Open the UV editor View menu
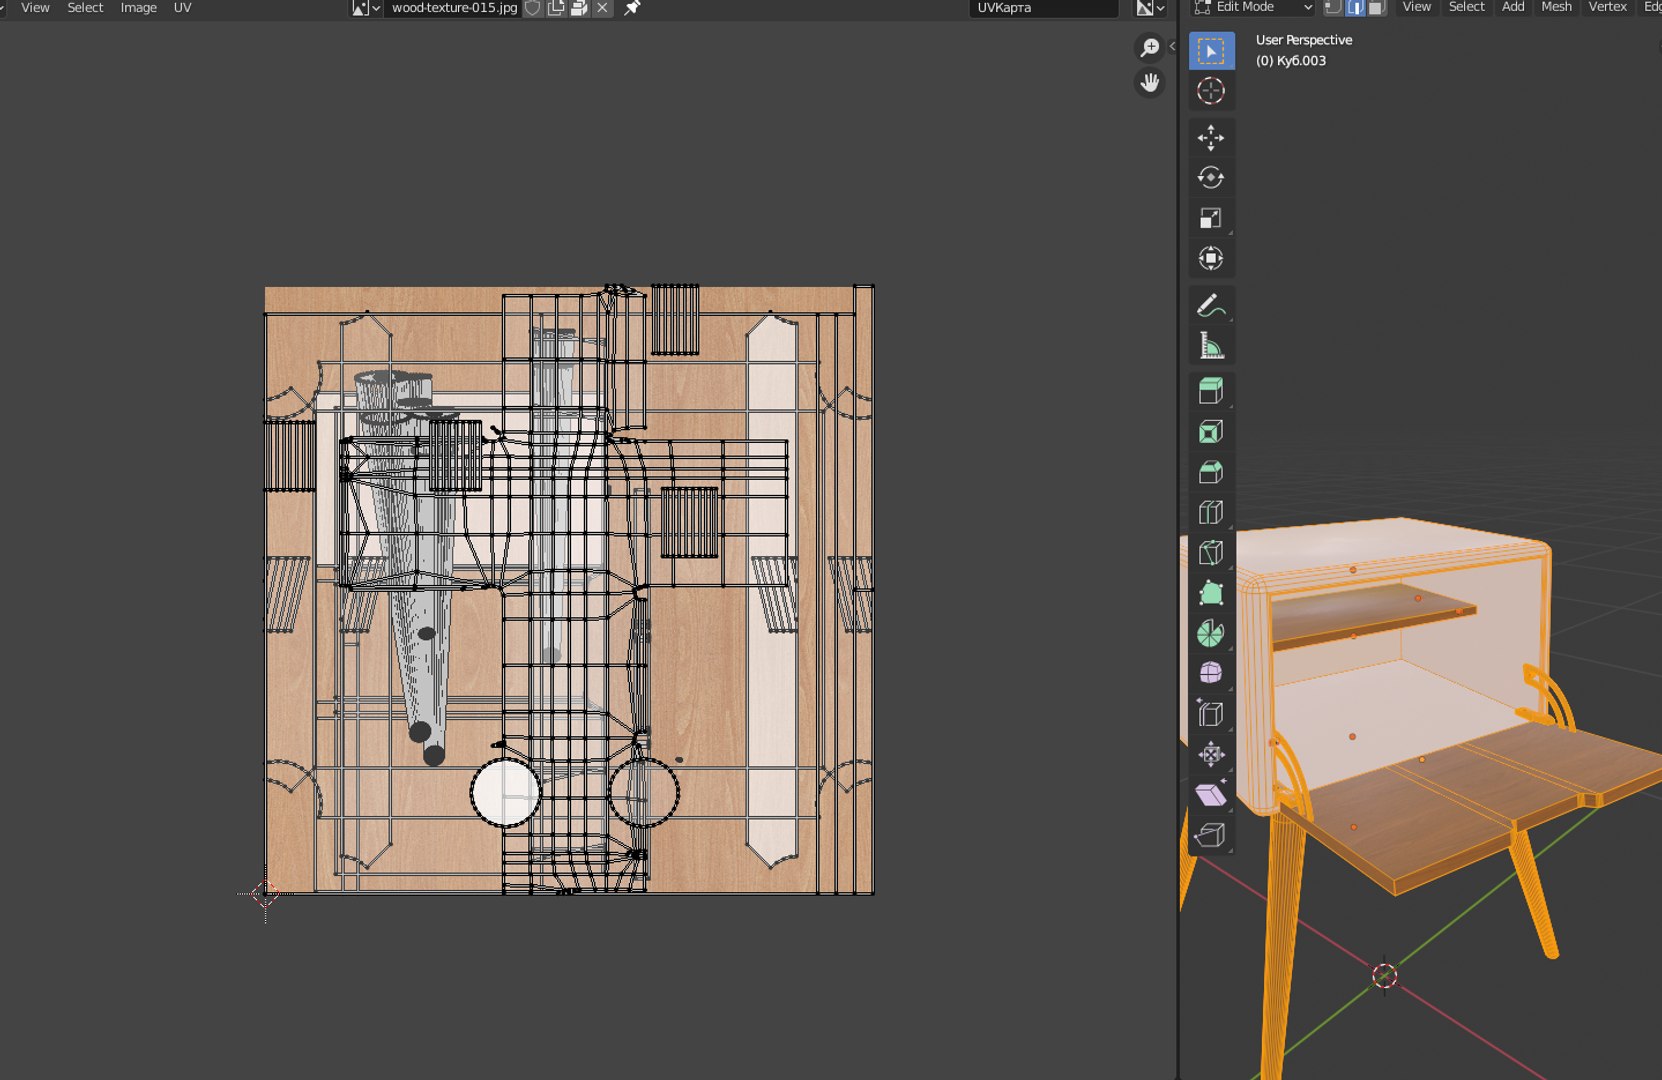Screen dimensions: 1662x1080 (35, 7)
